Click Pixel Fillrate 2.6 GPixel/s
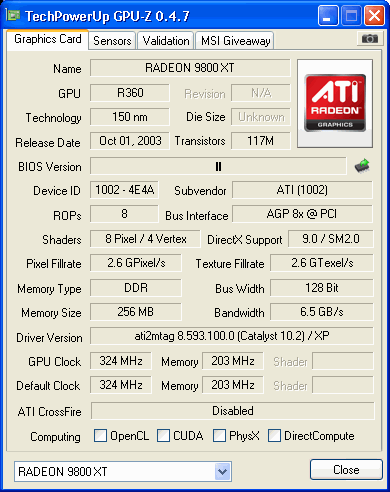The image size is (390, 492). coord(136,263)
